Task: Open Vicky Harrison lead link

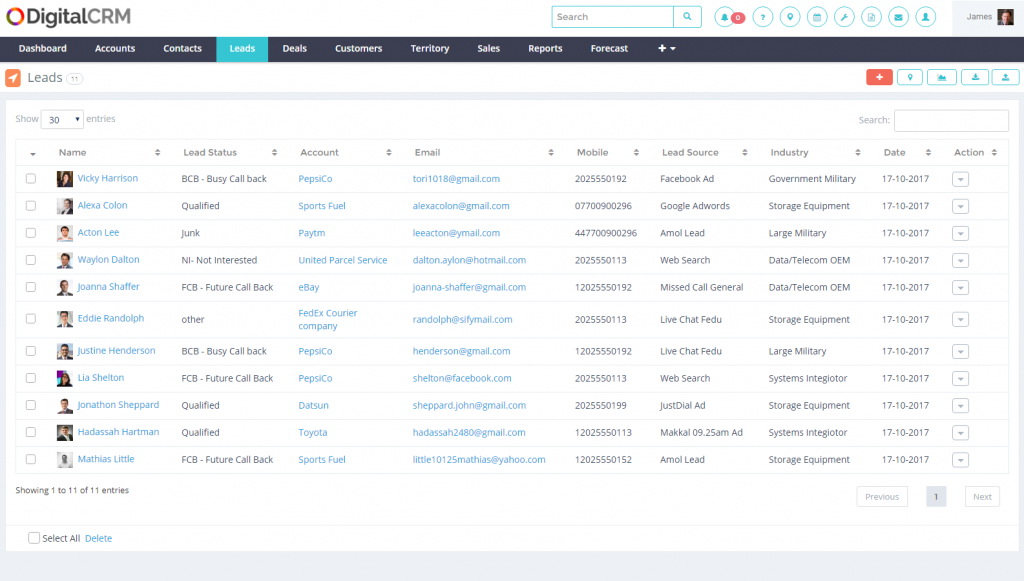Action: [x=108, y=178]
